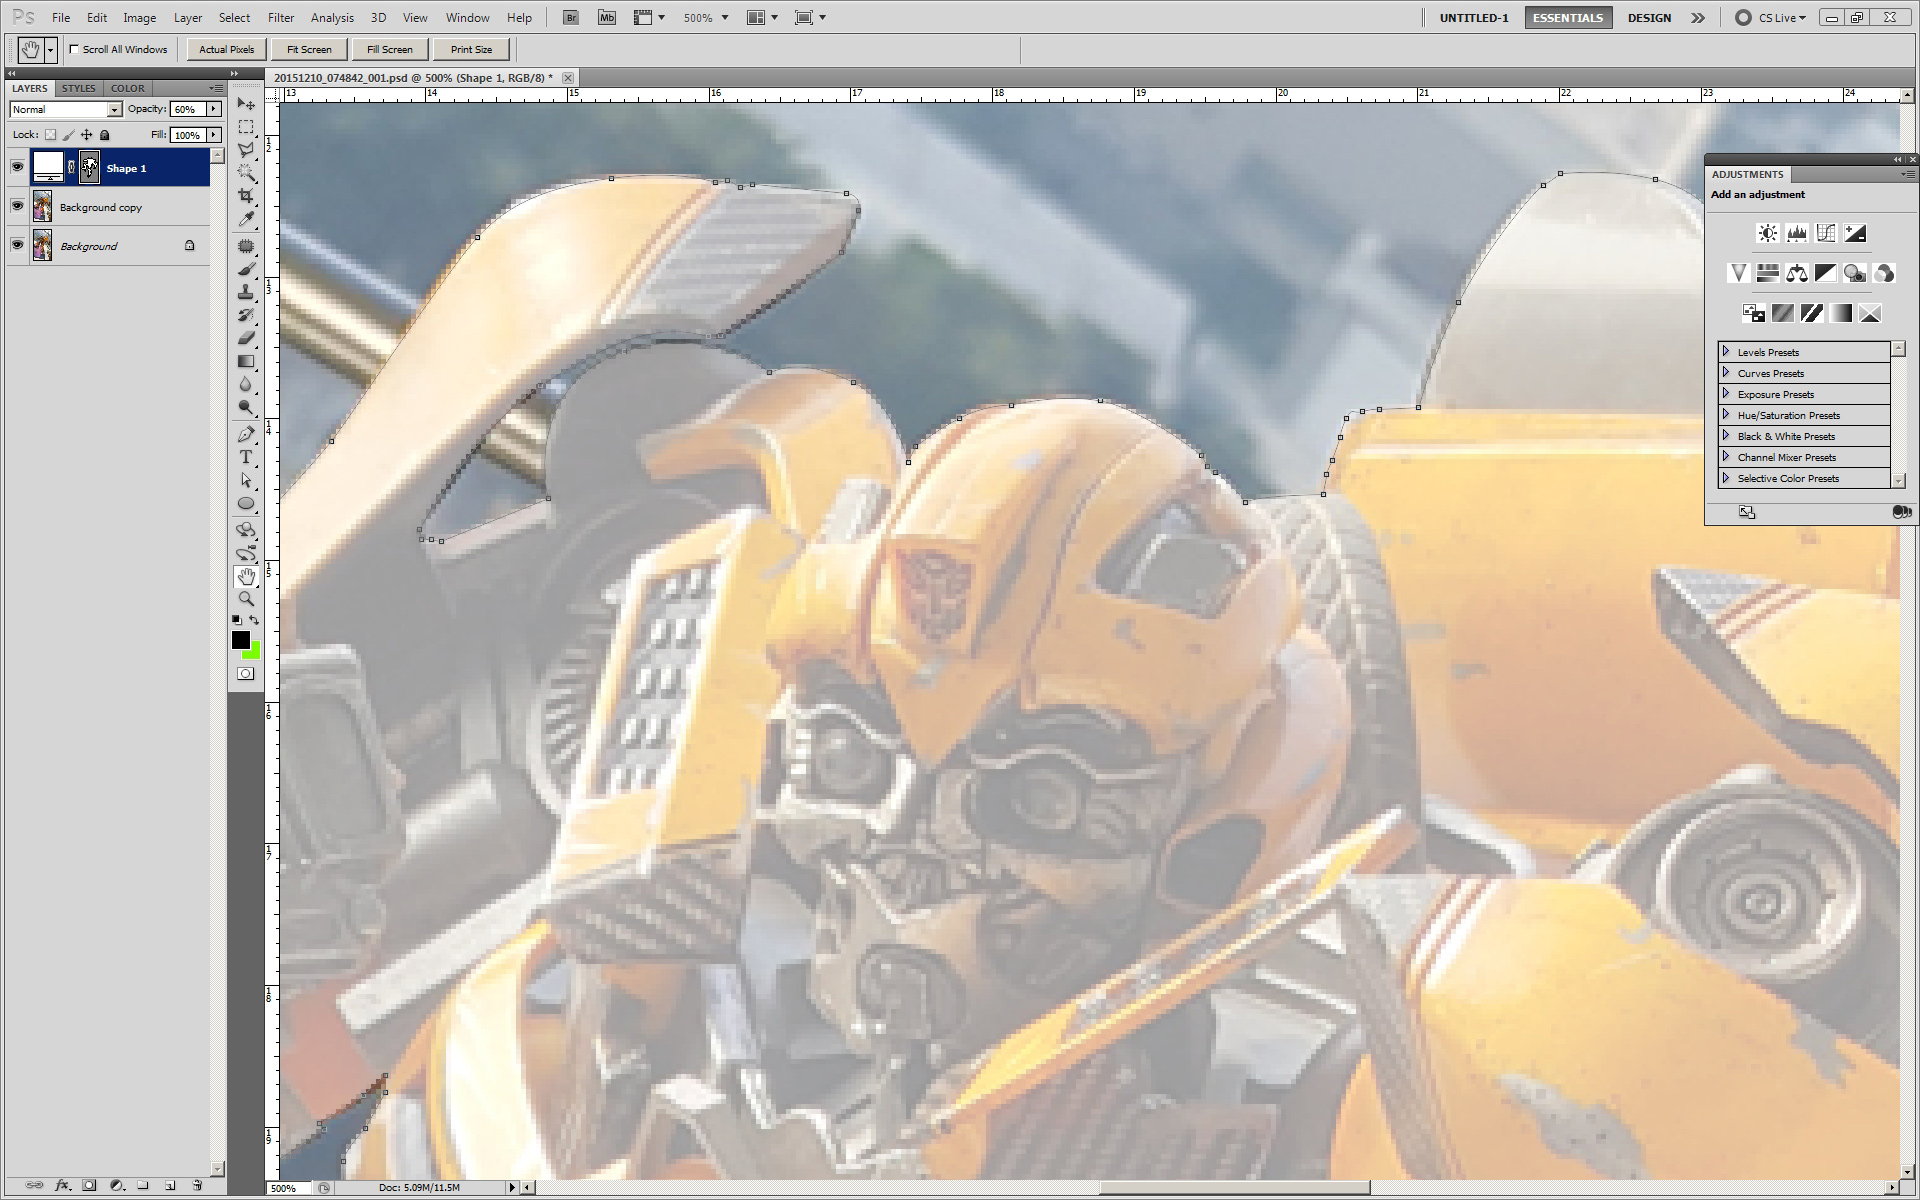This screenshot has width=1920, height=1200.
Task: Click the Fill Screen button
Action: [x=390, y=49]
